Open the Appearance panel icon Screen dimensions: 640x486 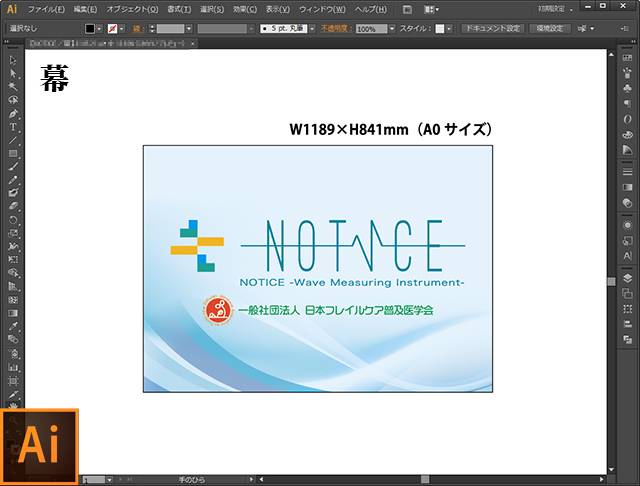click(627, 225)
